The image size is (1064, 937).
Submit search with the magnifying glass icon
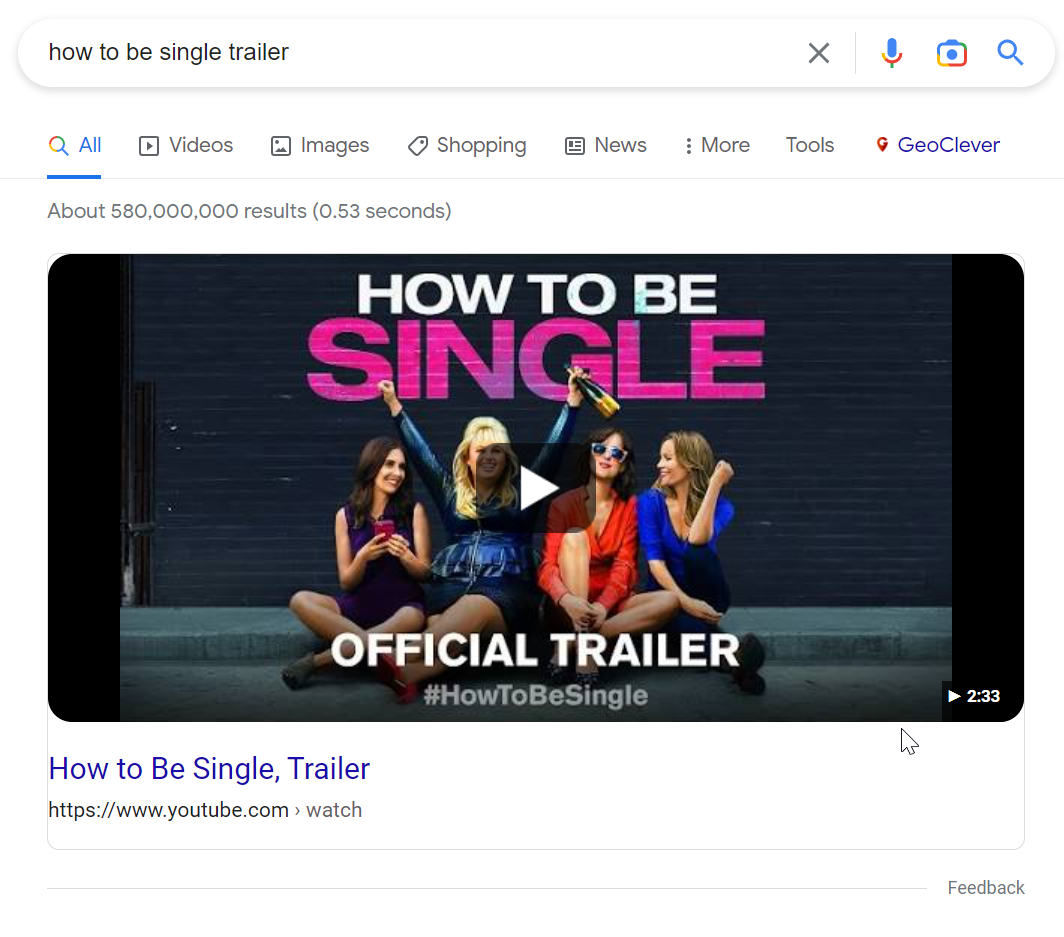(1010, 52)
